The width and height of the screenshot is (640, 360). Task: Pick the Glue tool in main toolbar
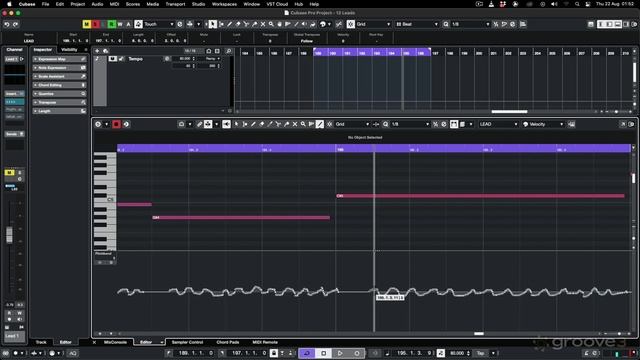click(255, 24)
